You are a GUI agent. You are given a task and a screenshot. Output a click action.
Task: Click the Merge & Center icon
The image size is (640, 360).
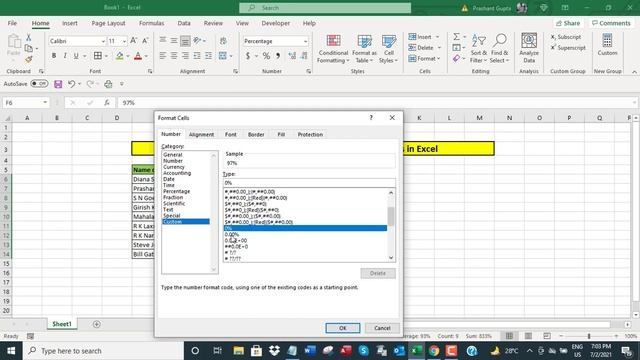[222, 56]
